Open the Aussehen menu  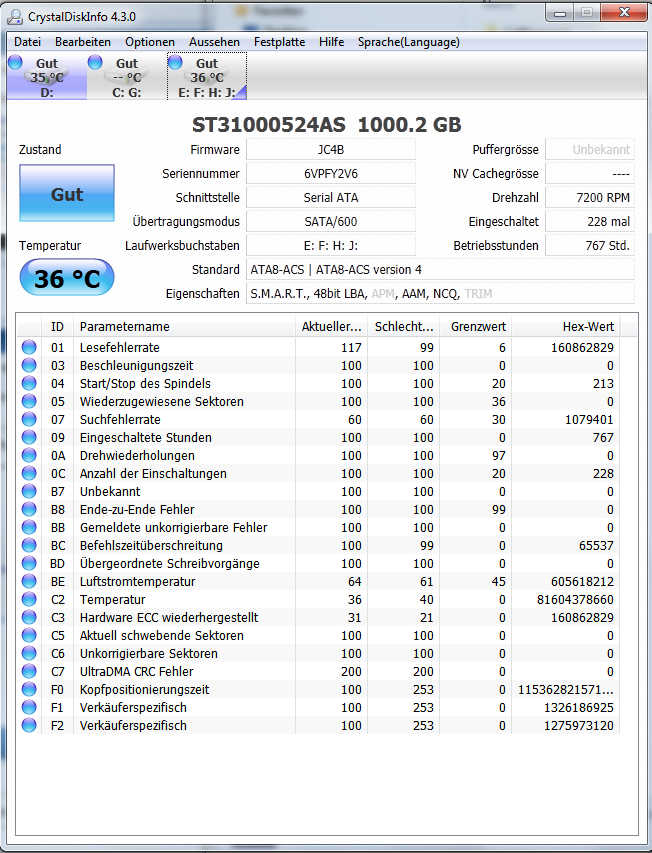pyautogui.click(x=214, y=42)
